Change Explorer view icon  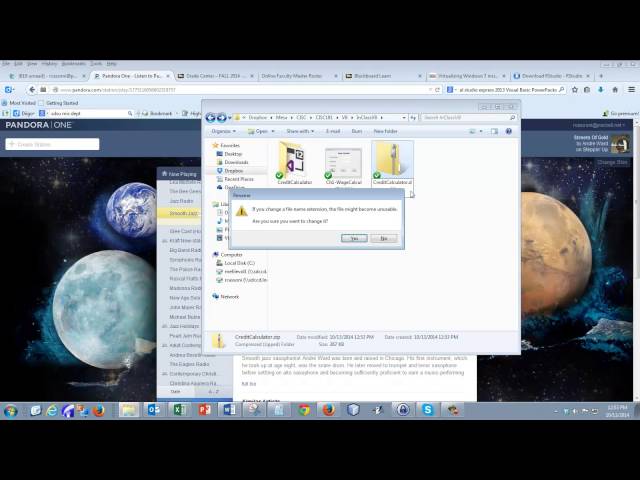point(472,131)
